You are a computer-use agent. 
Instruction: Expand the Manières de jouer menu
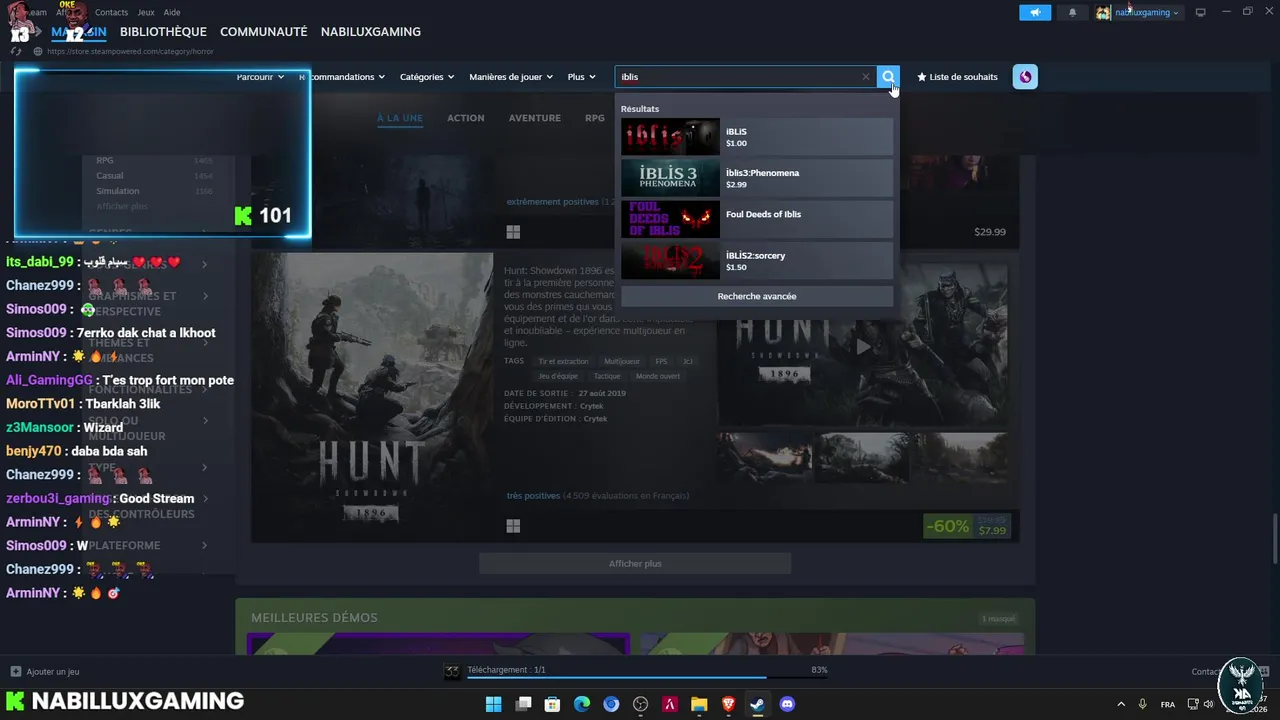(x=511, y=77)
